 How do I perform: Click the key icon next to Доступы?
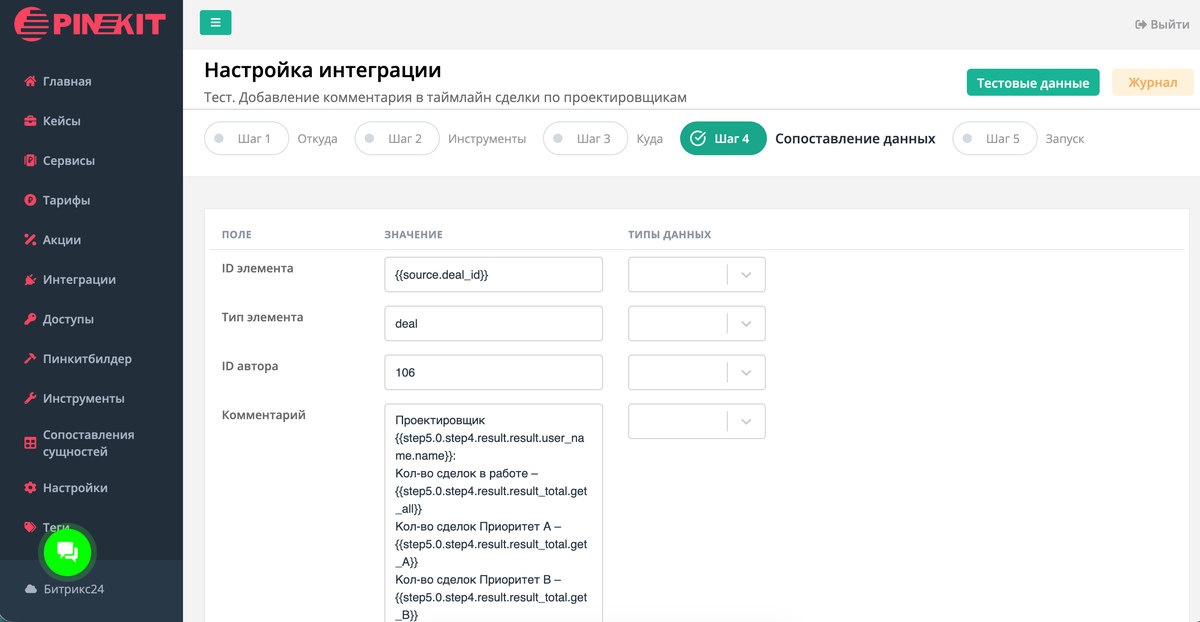coord(30,319)
